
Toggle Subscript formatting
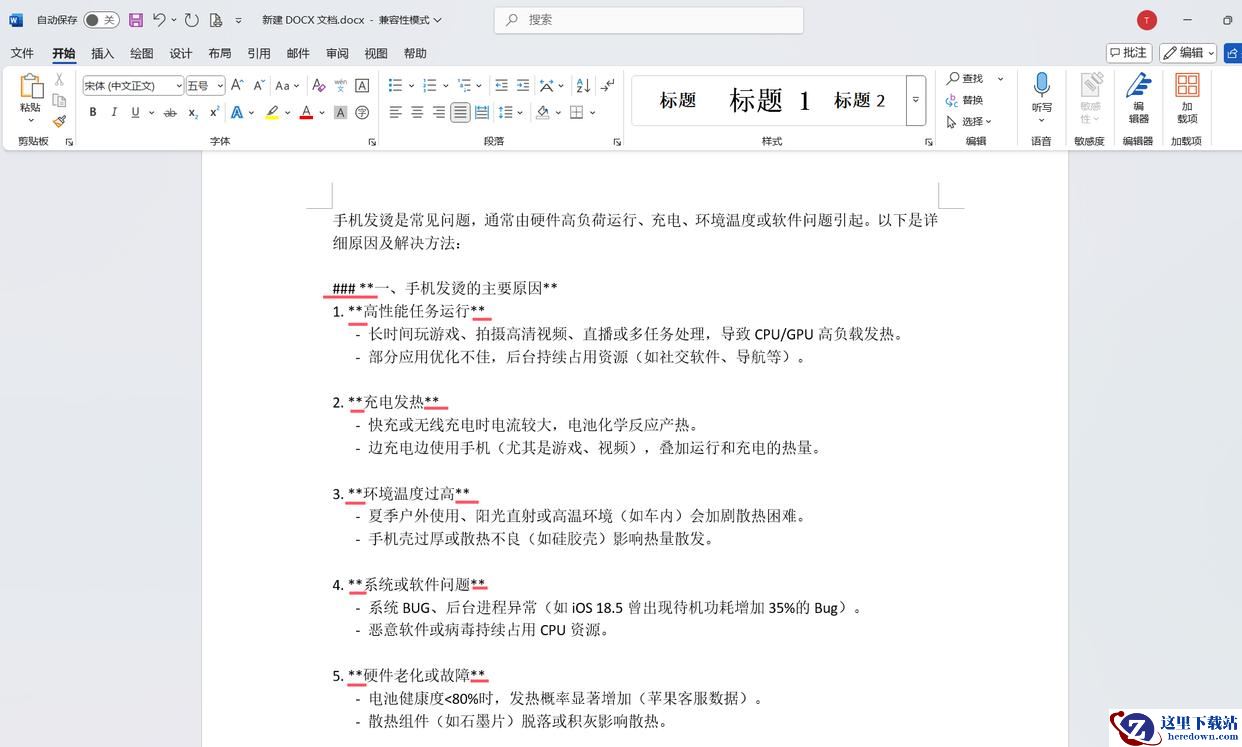tap(192, 113)
